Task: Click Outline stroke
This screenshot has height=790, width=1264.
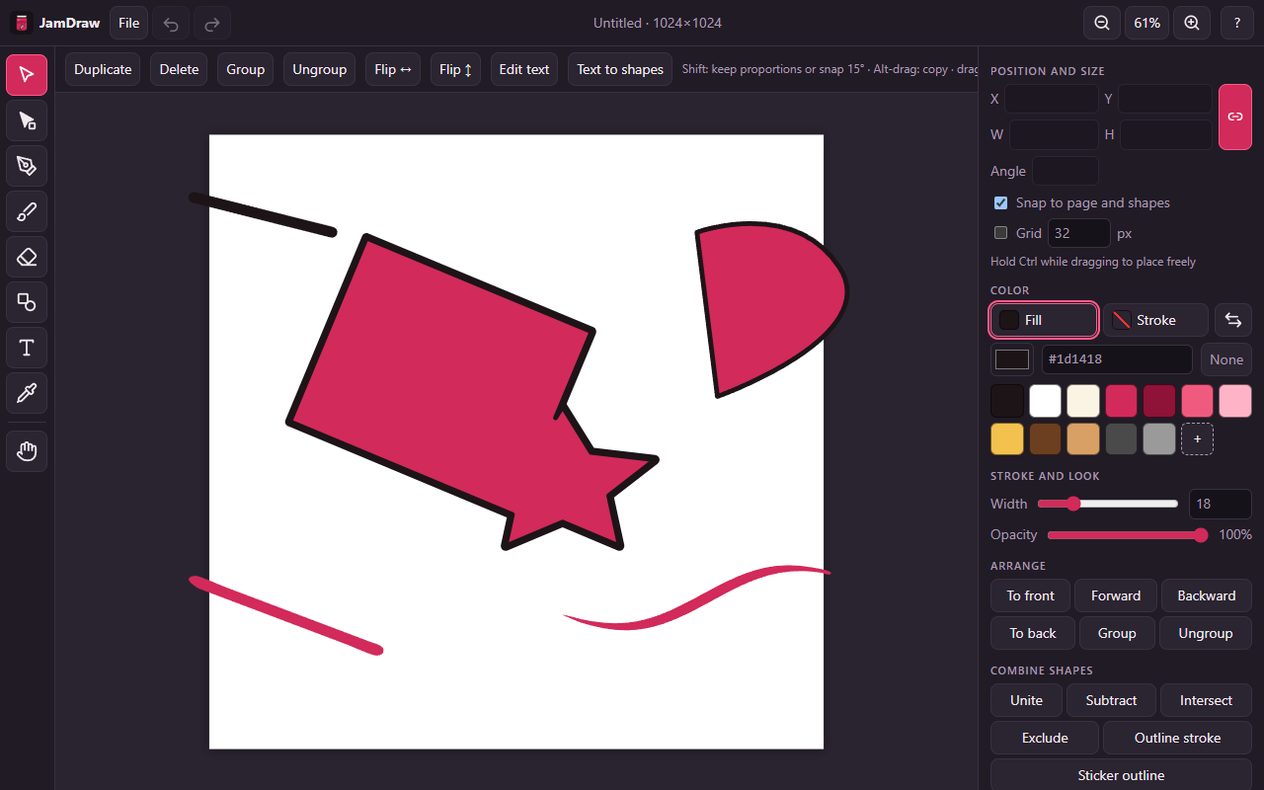Action: (1178, 738)
